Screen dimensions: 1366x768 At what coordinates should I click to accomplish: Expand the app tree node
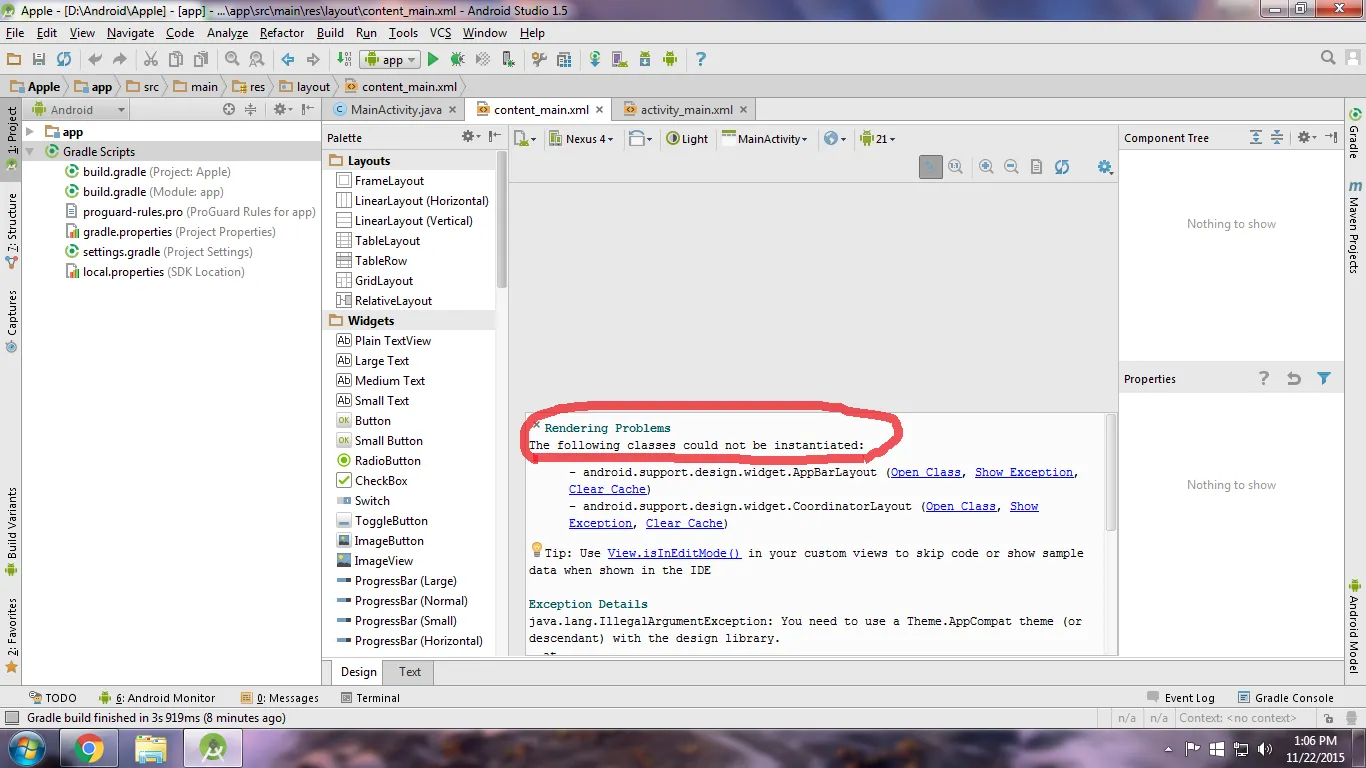(x=30, y=132)
